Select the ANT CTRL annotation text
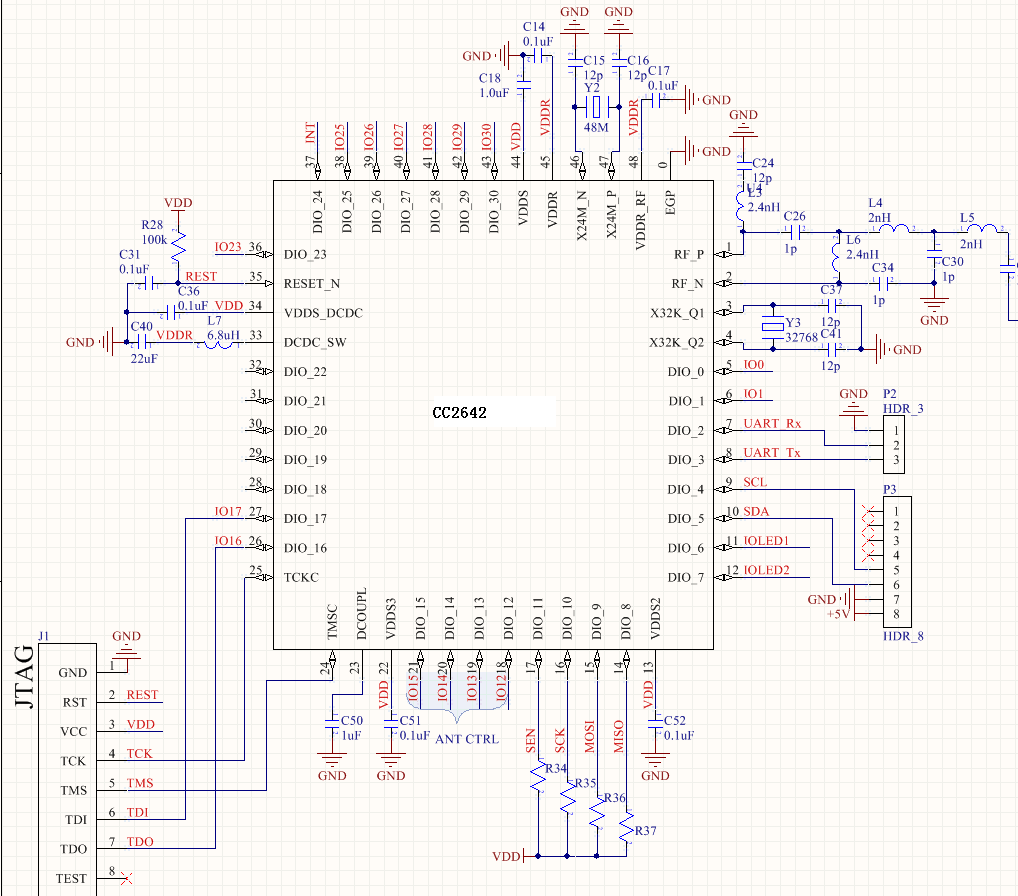 [x=467, y=739]
